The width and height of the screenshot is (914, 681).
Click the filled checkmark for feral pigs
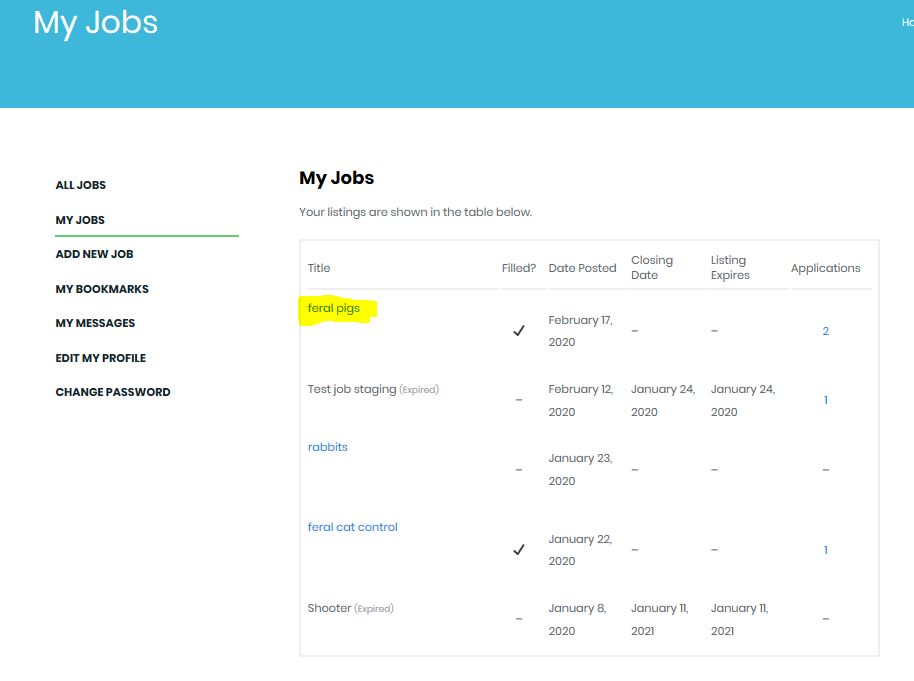pyautogui.click(x=518, y=331)
